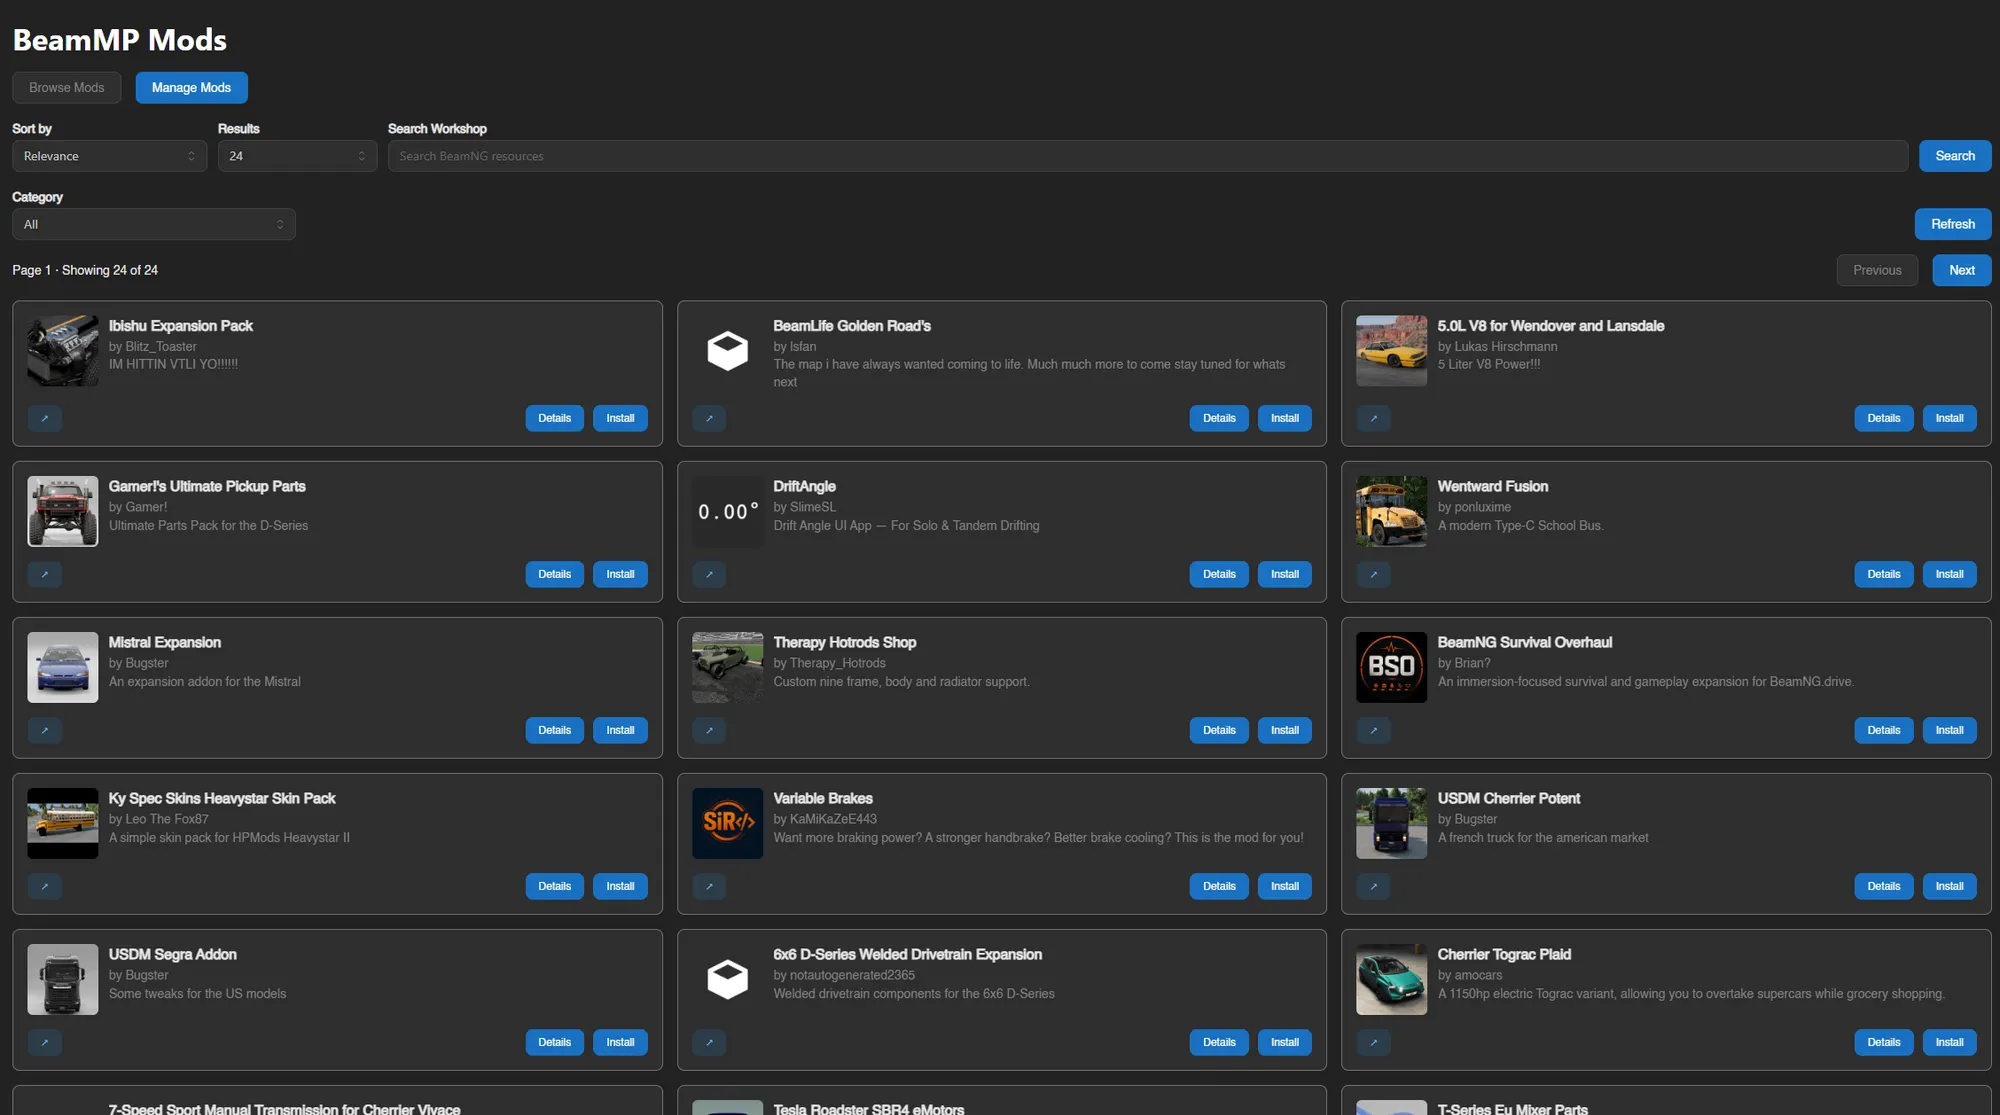Click the Search Workshop input field
Screen dimensions: 2000x1115
tap(1148, 156)
